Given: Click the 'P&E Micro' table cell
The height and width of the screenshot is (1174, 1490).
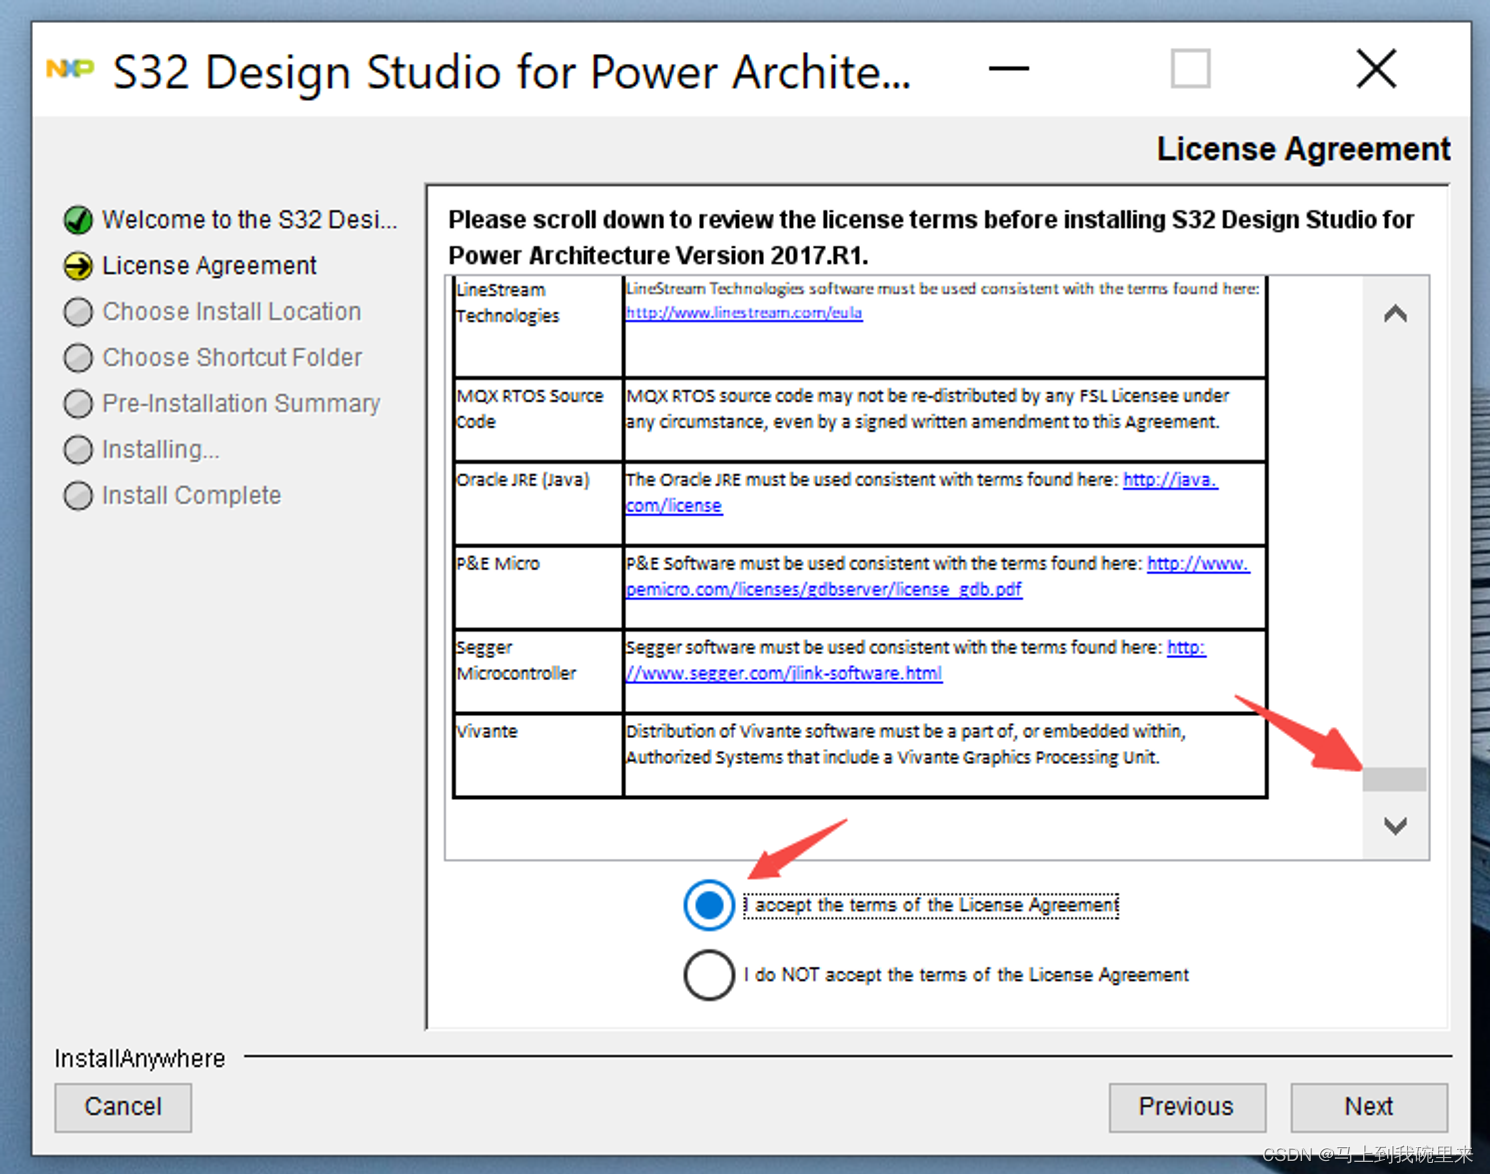Looking at the screenshot, I should [538, 587].
